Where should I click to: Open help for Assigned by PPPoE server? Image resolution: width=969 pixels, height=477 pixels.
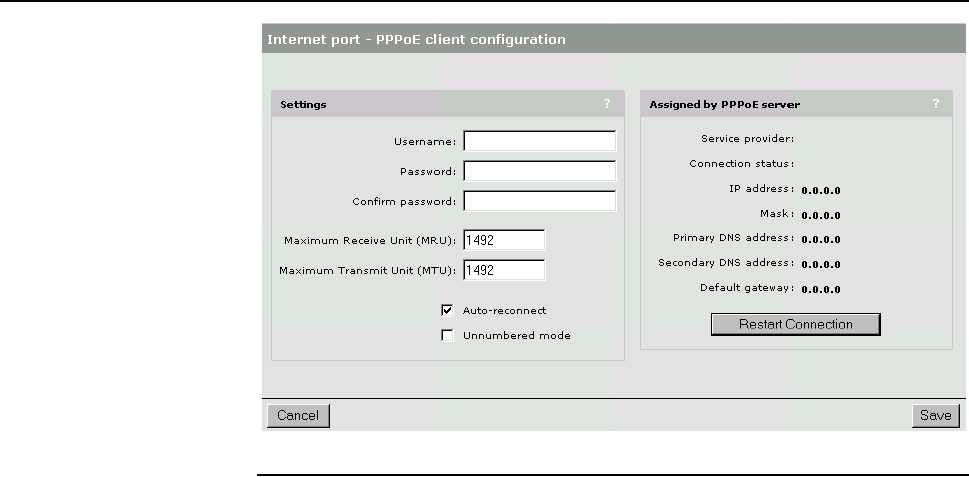coord(936,103)
